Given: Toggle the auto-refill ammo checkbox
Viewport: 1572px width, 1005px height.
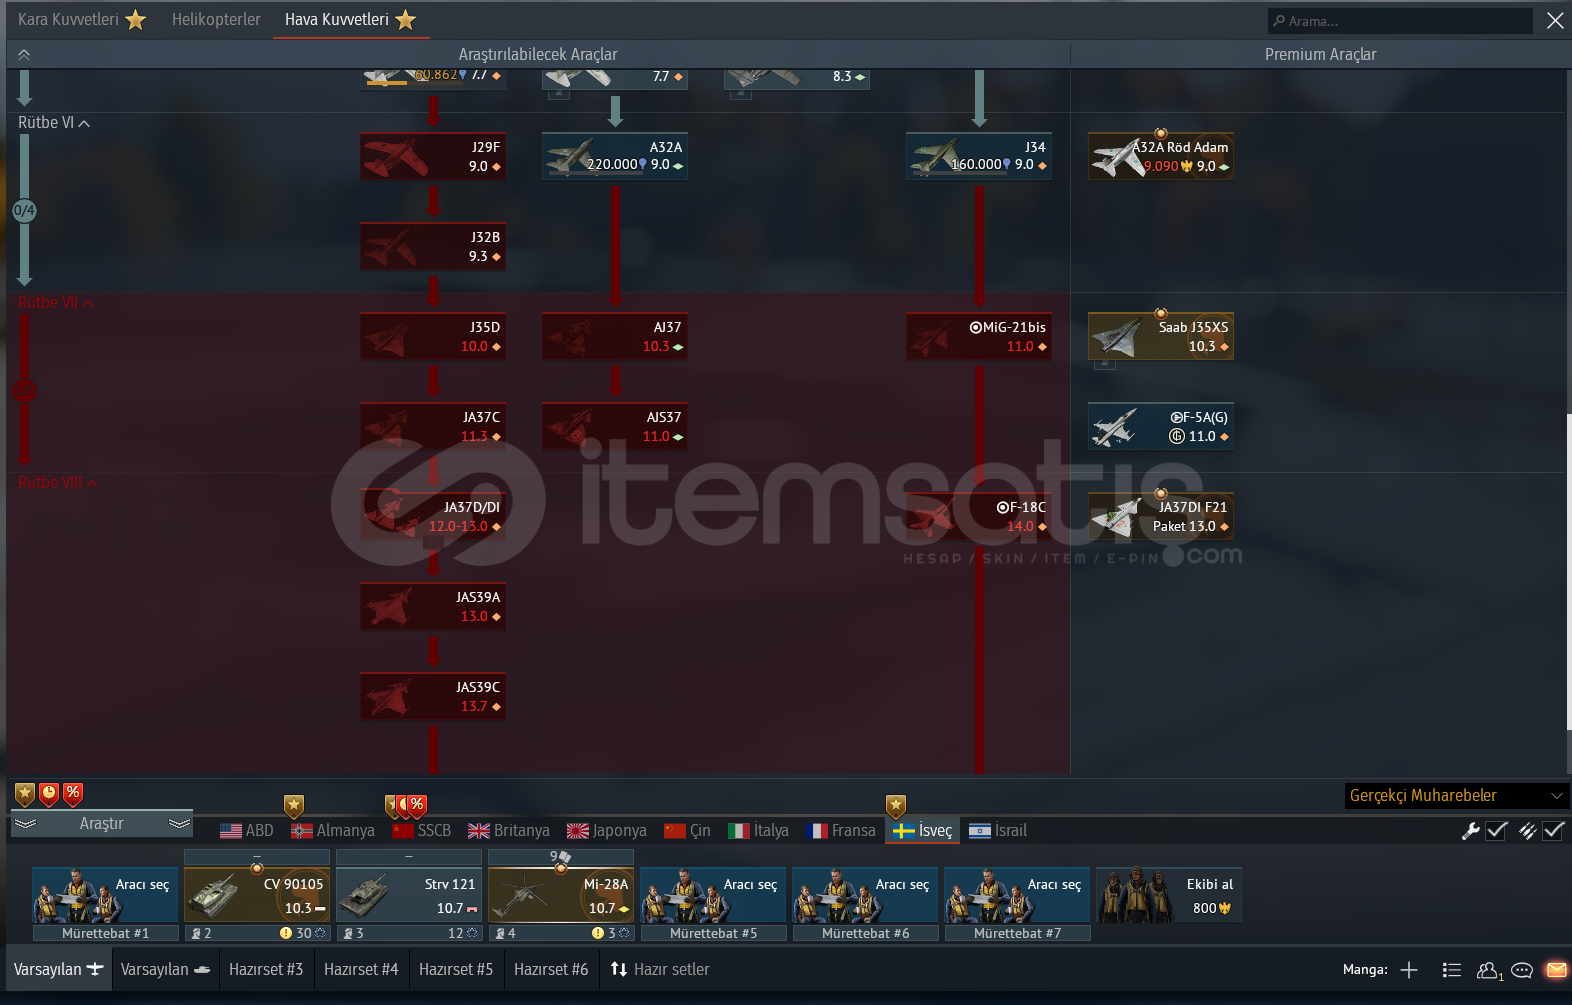Looking at the screenshot, I should click(1553, 830).
